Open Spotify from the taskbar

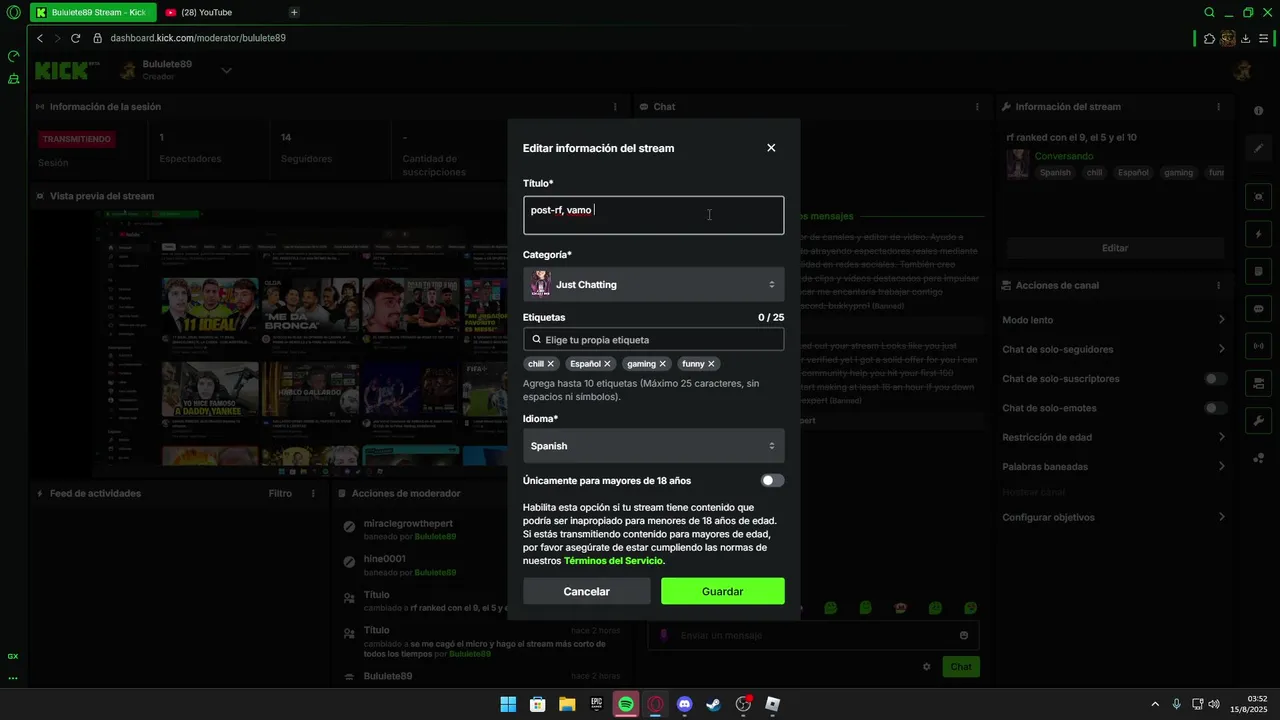pyautogui.click(x=626, y=704)
